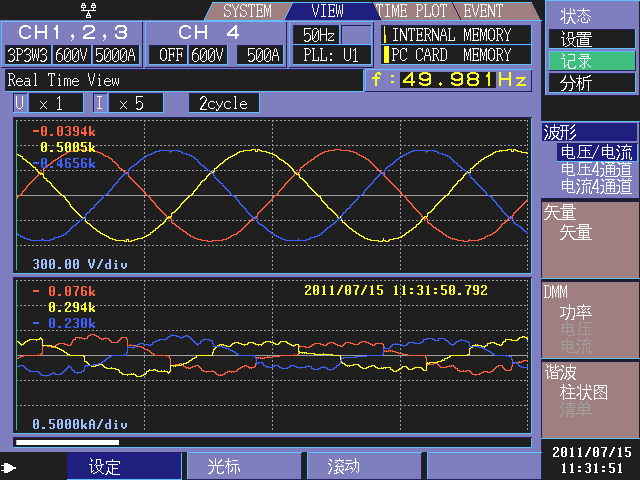This screenshot has width=640, height=480.
Task: Switch to the VIEW tab
Action: click(x=327, y=11)
